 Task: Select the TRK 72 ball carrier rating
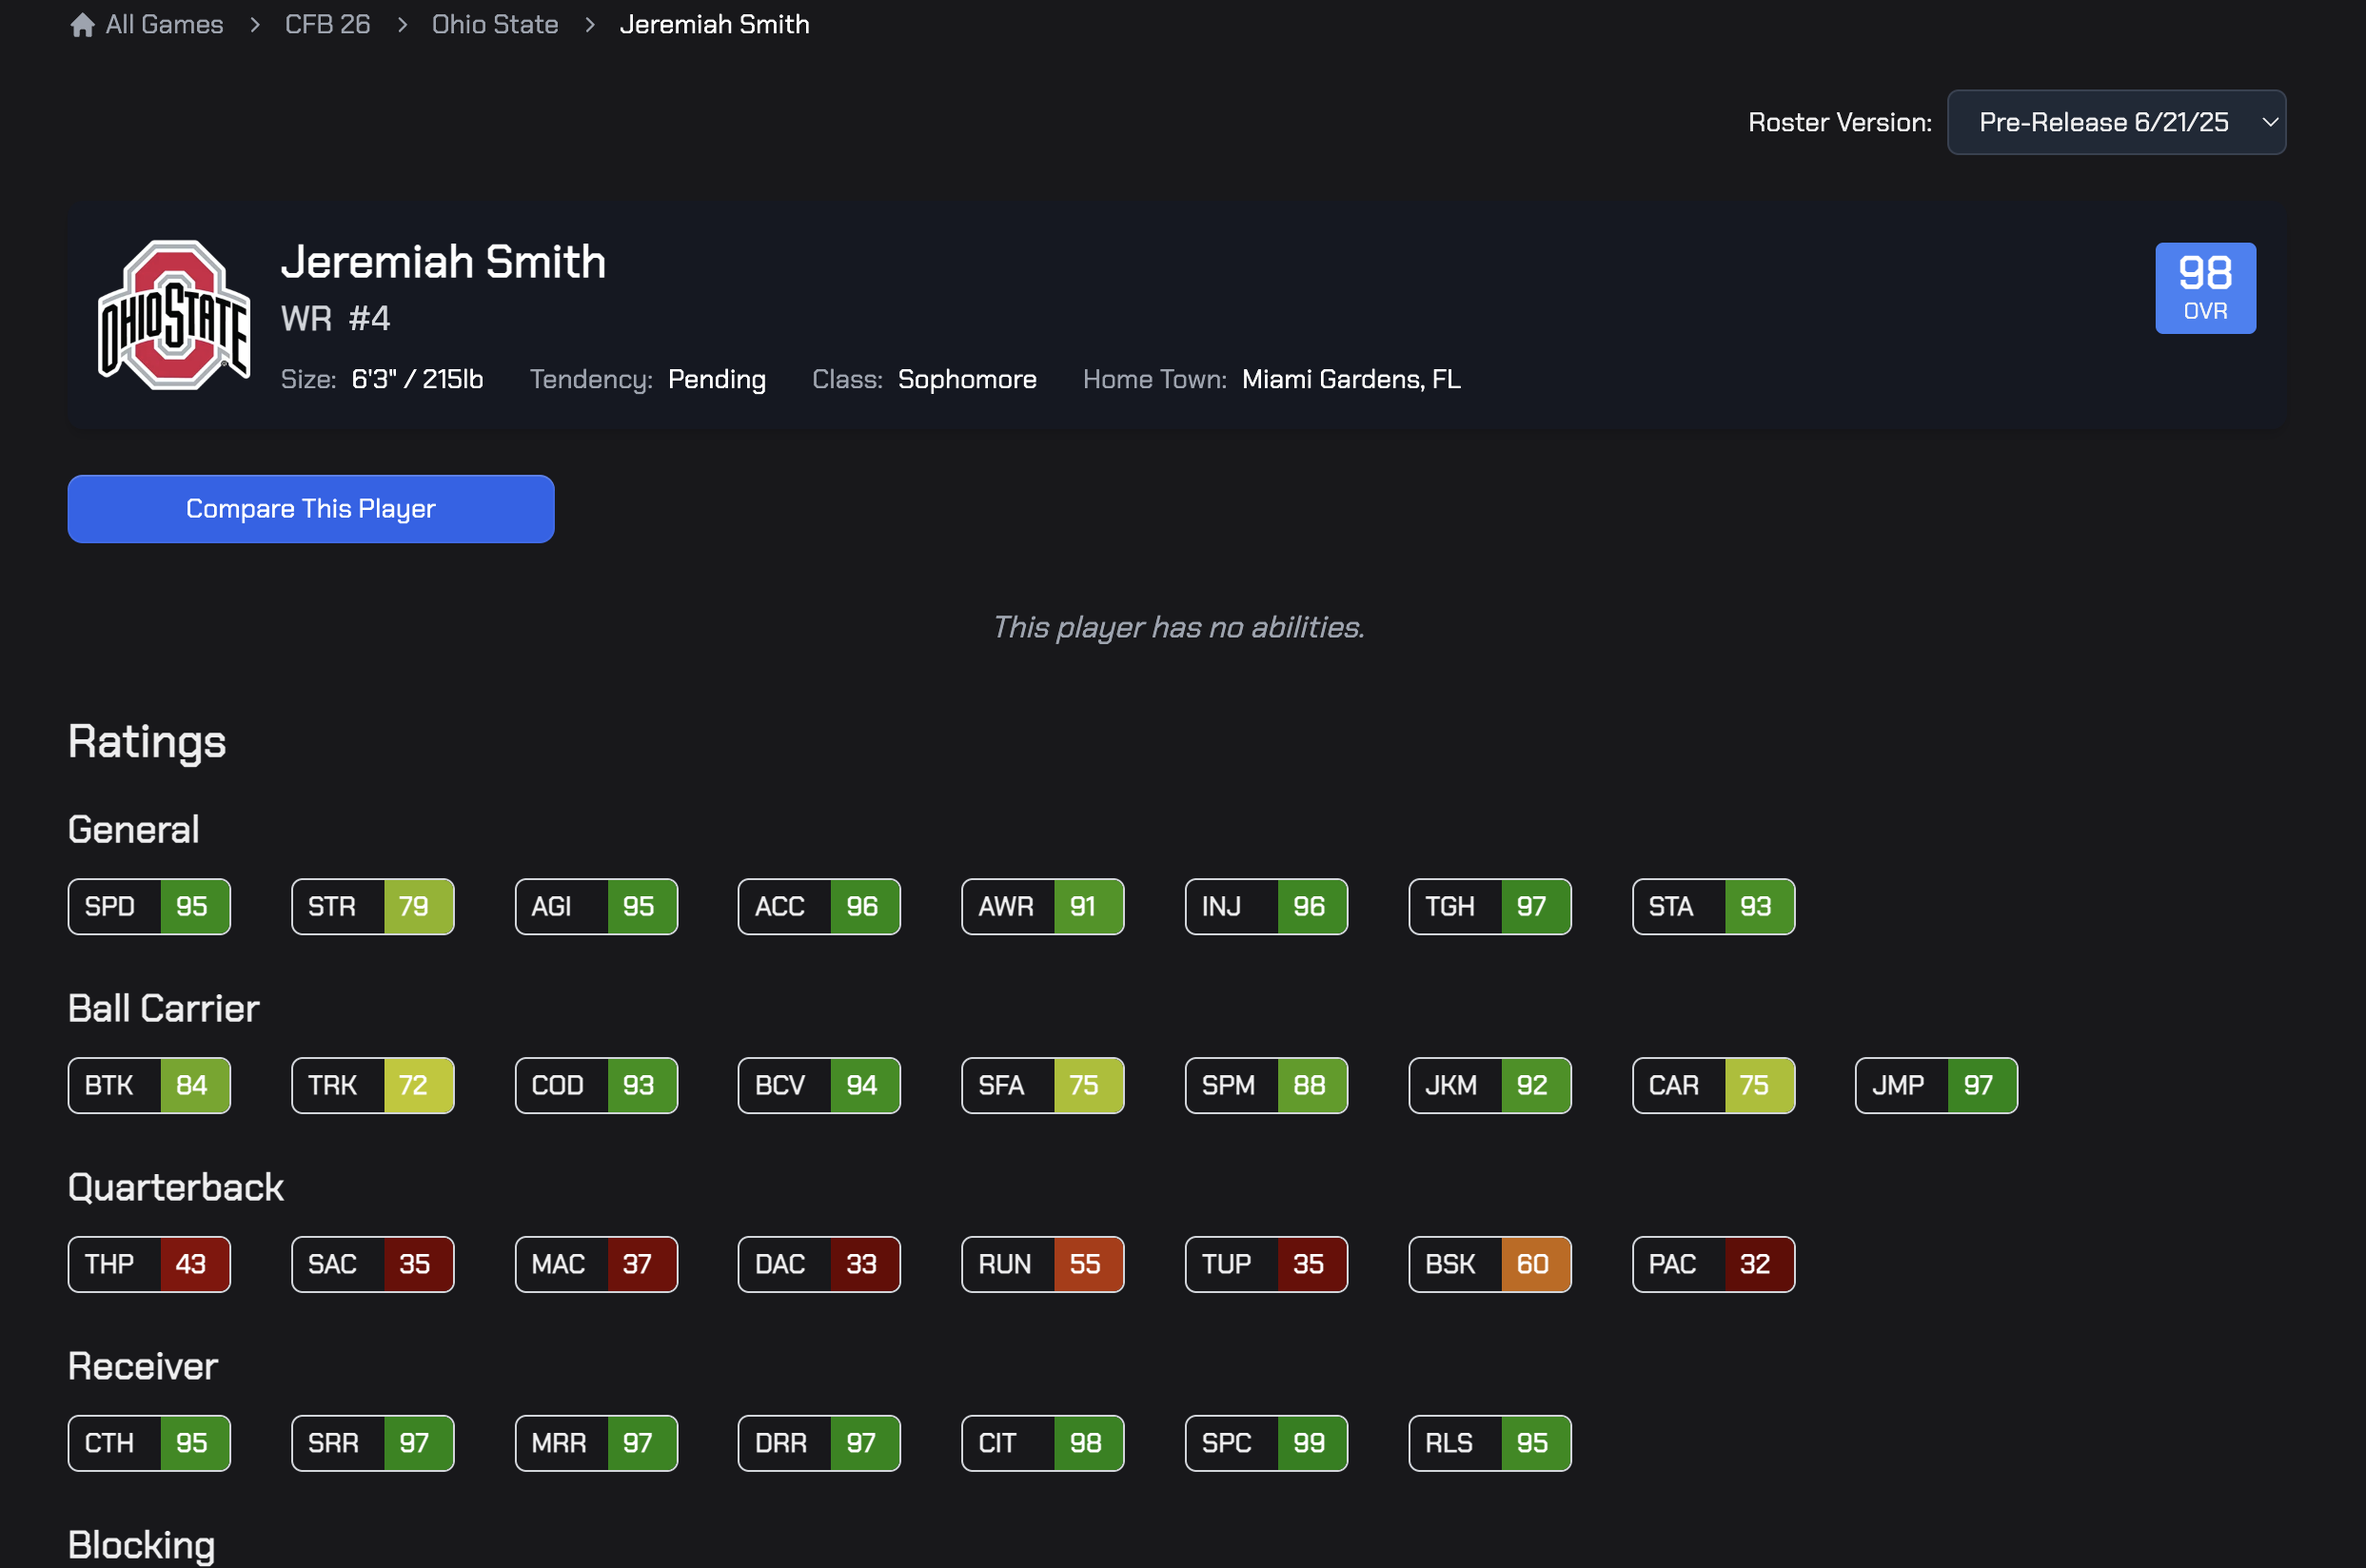click(x=372, y=1085)
